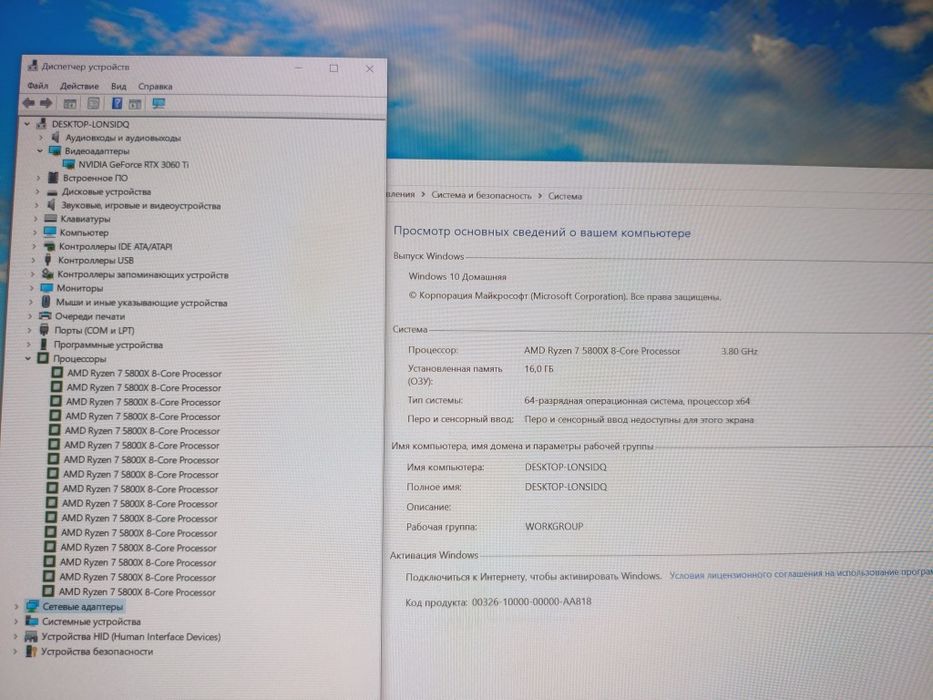Screen dimensions: 933x700
Task: Expand the Сетевые адаптеры arrow
Action: pyautogui.click(x=16, y=607)
